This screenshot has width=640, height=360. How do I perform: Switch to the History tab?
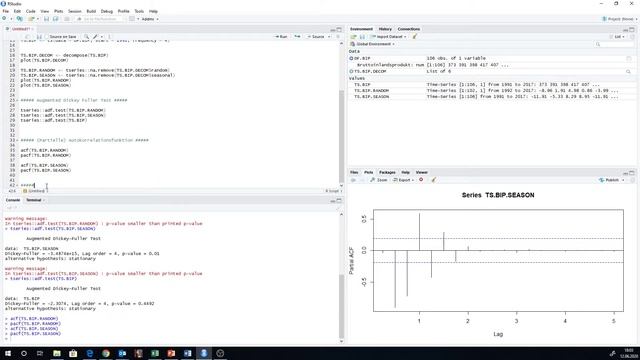385,29
